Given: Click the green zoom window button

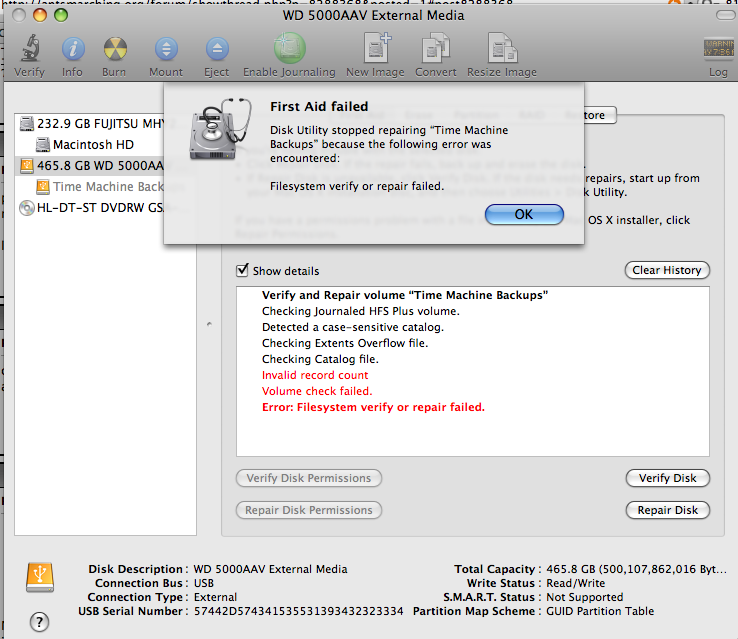Looking at the screenshot, I should 61,15.
